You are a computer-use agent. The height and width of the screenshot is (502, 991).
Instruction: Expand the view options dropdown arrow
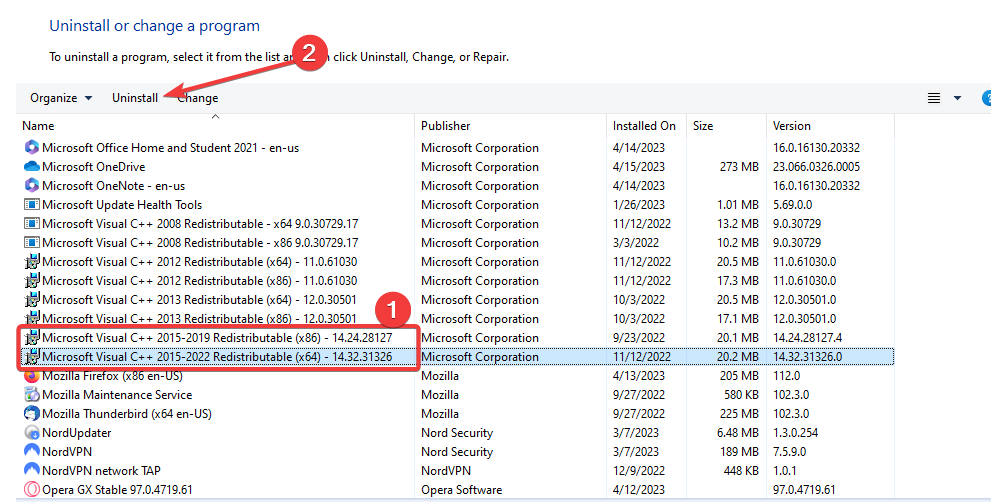coord(958,98)
